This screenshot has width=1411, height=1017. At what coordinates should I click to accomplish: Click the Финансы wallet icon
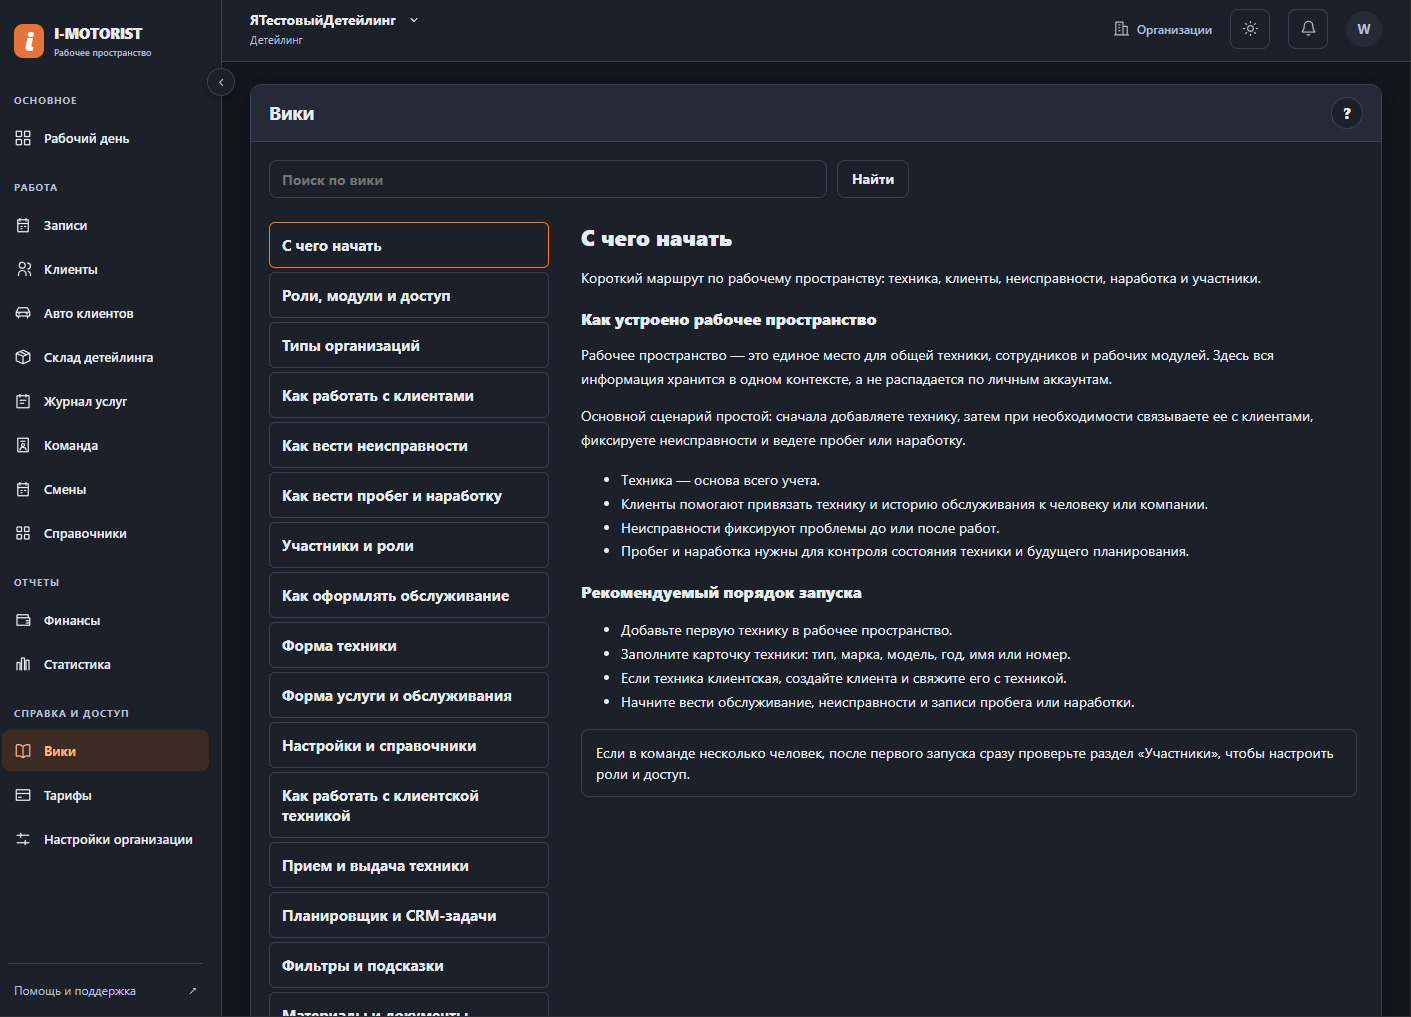pos(23,620)
